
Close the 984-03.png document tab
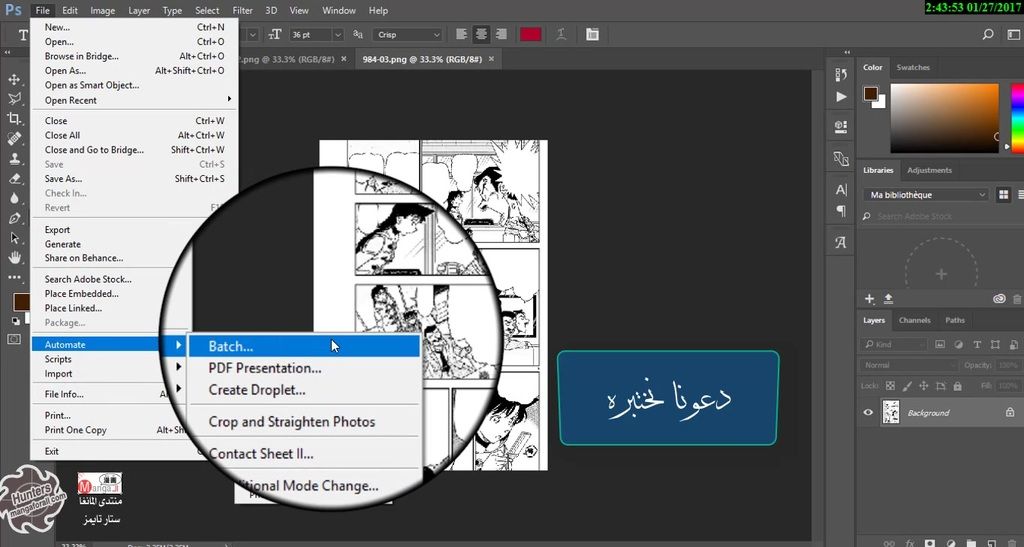point(491,59)
